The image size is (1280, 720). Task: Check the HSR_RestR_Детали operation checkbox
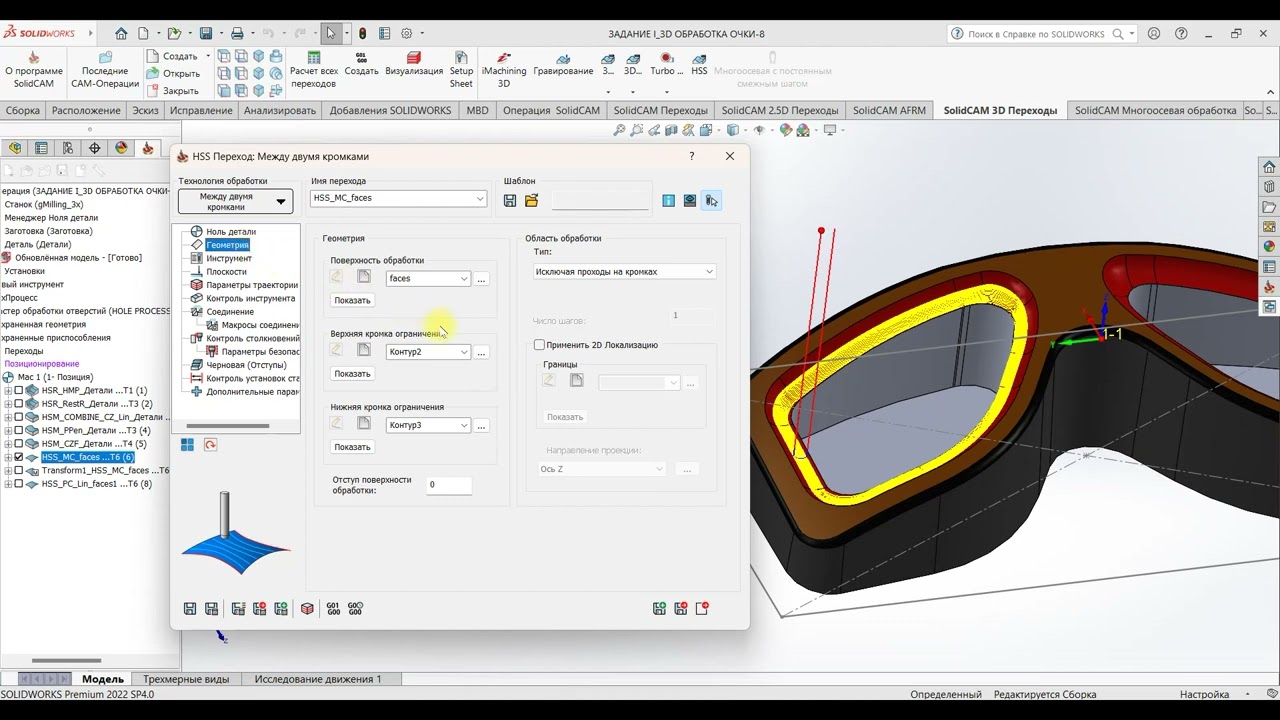(x=19, y=404)
